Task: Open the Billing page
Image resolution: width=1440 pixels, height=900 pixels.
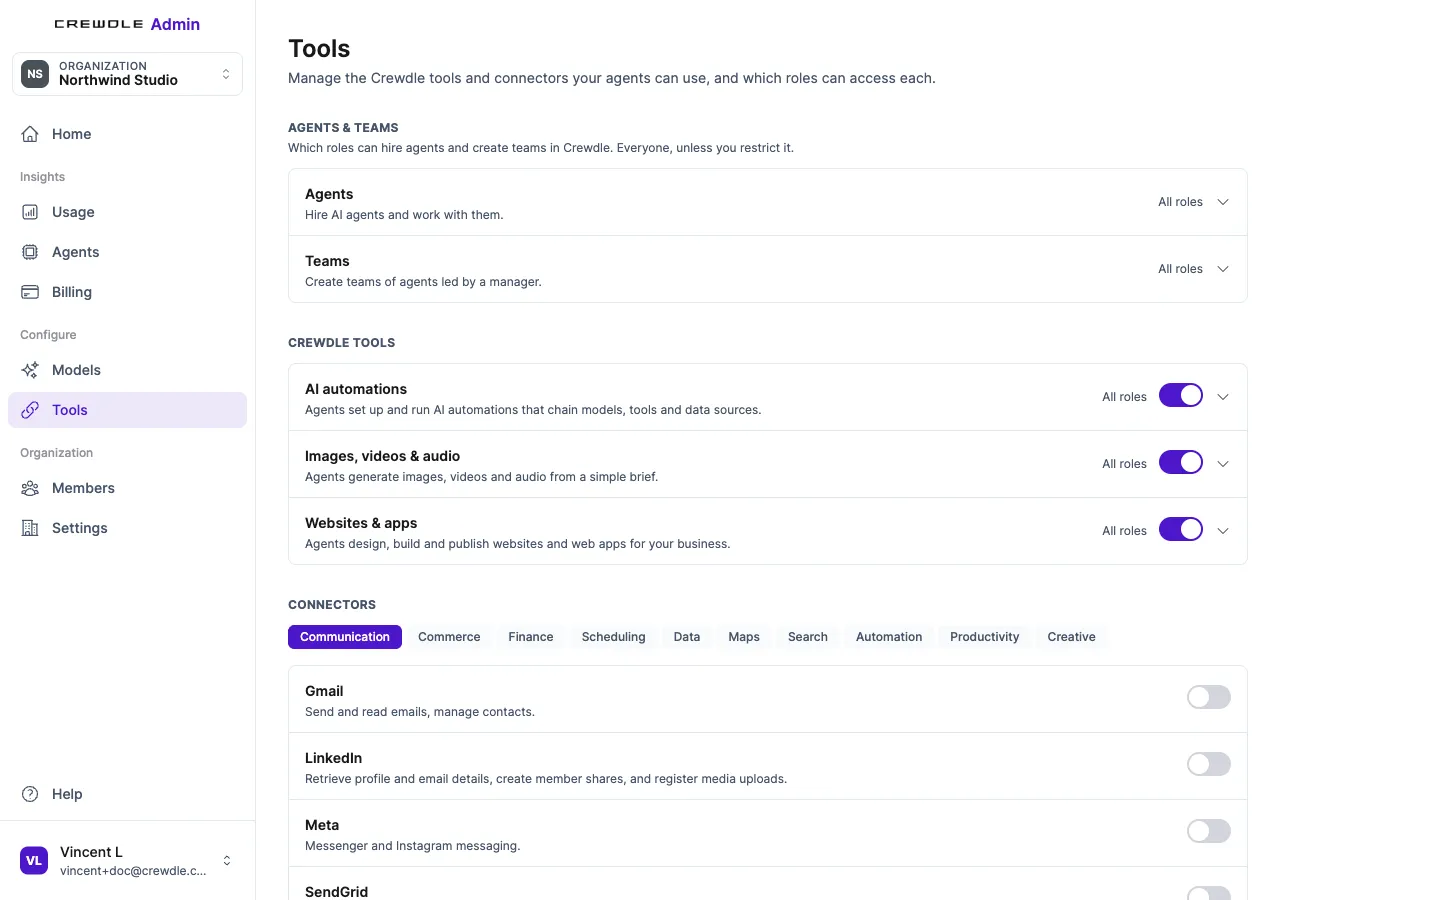Action: pyautogui.click(x=127, y=292)
